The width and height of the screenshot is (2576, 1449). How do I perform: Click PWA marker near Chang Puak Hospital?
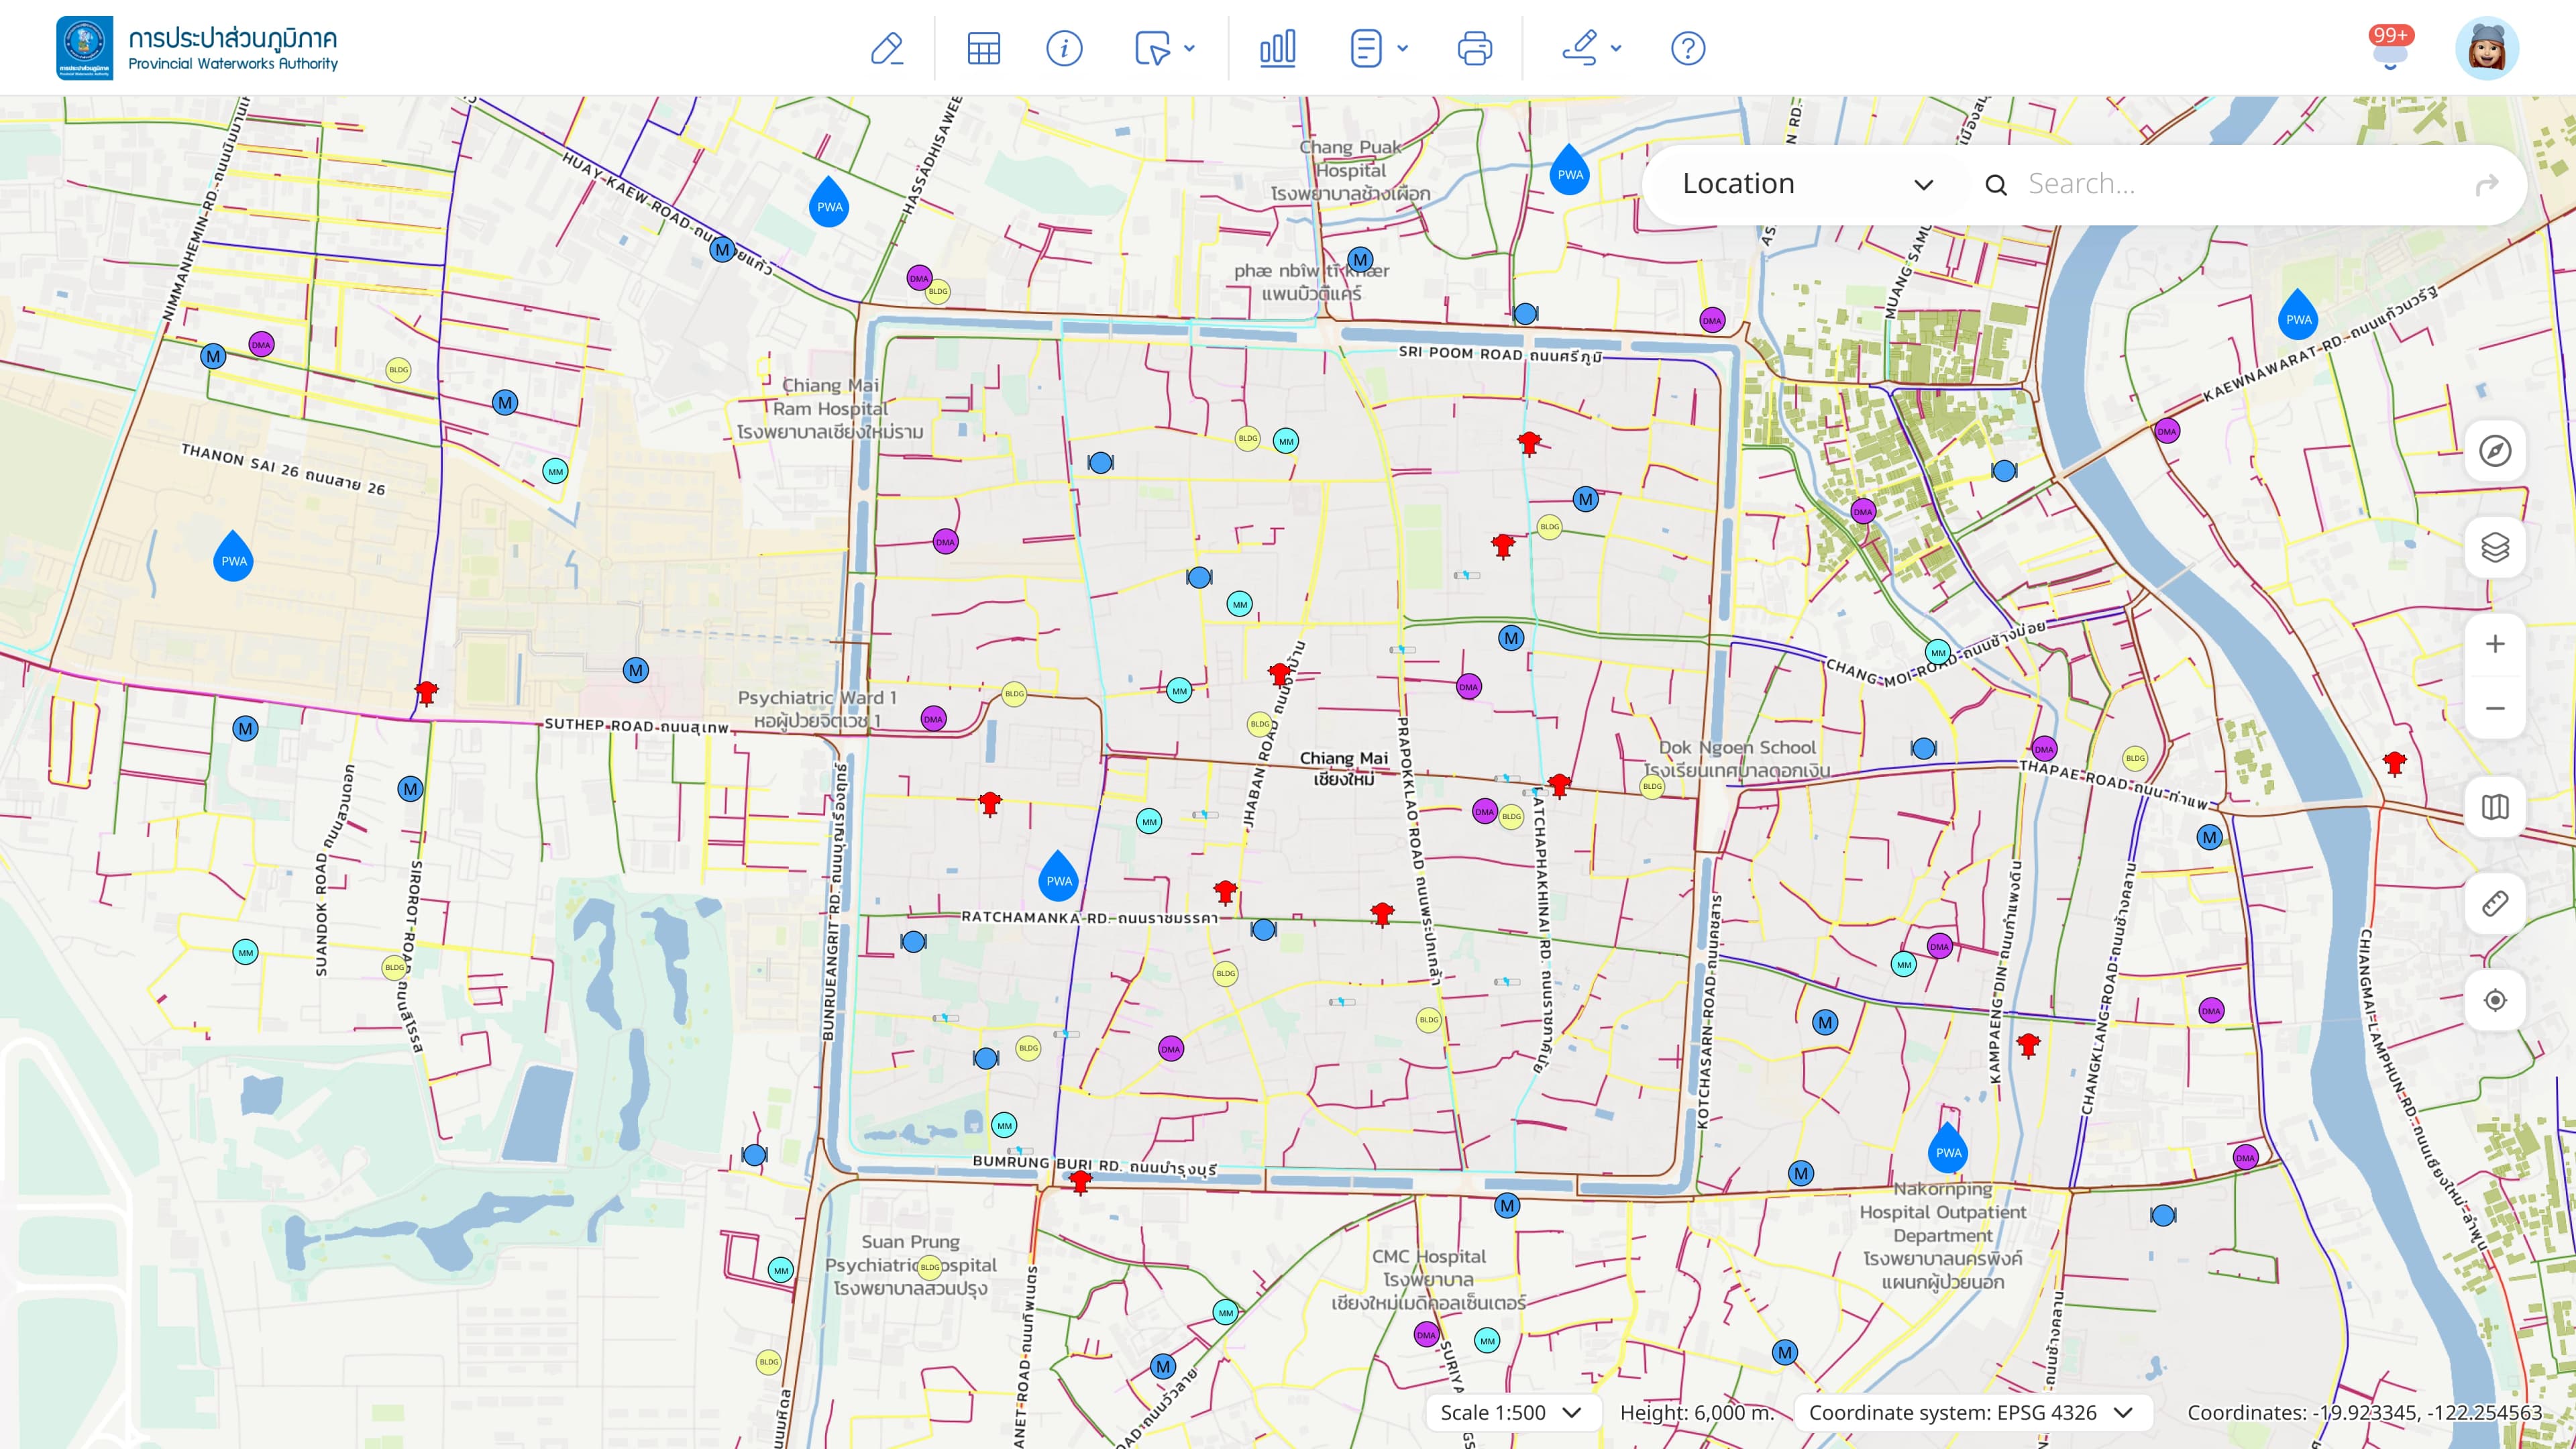(1570, 169)
